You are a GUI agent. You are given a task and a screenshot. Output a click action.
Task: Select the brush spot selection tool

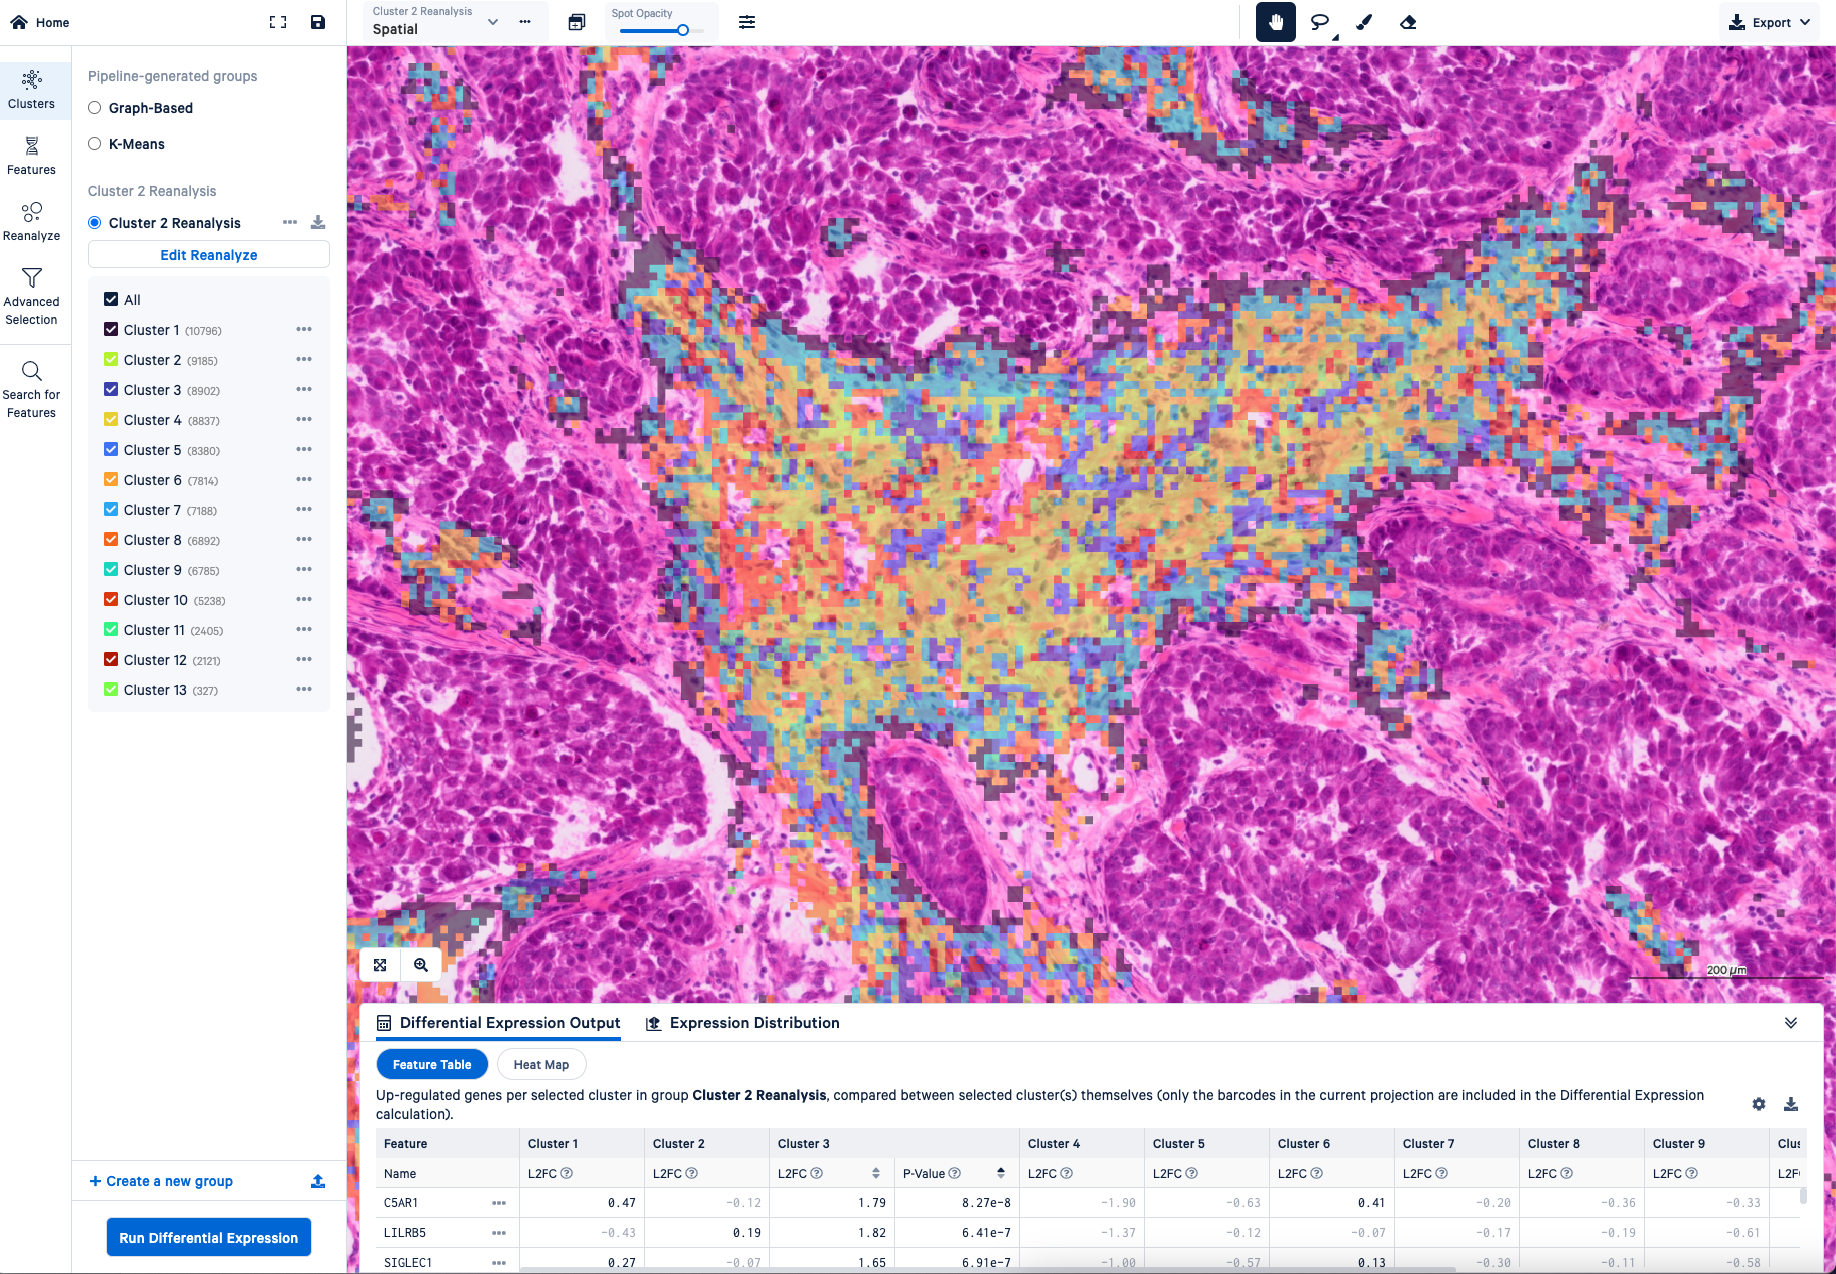click(x=1364, y=22)
